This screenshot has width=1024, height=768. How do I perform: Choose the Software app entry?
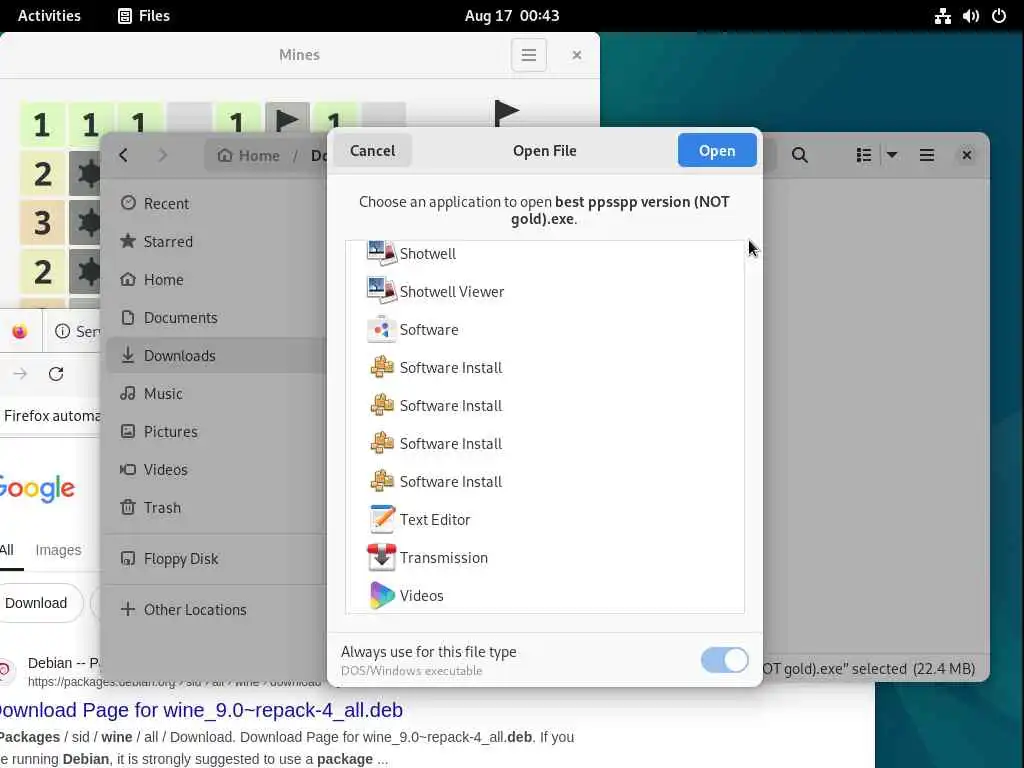[545, 329]
